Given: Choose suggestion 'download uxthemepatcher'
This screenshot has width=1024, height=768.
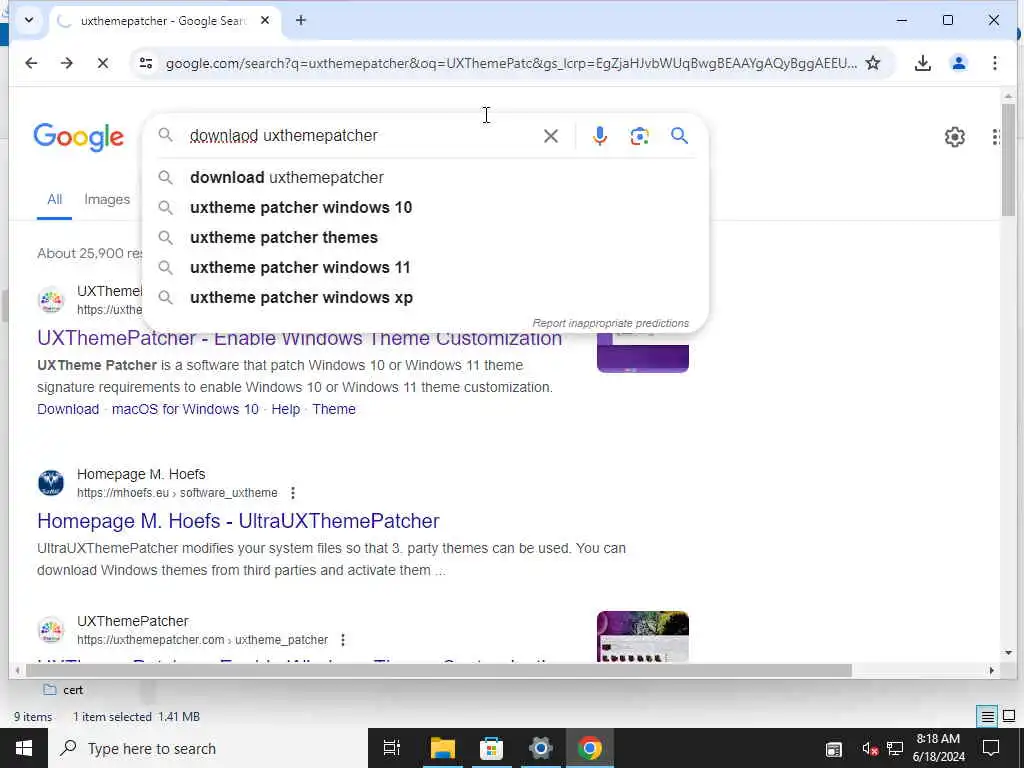Looking at the screenshot, I should [x=425, y=178].
